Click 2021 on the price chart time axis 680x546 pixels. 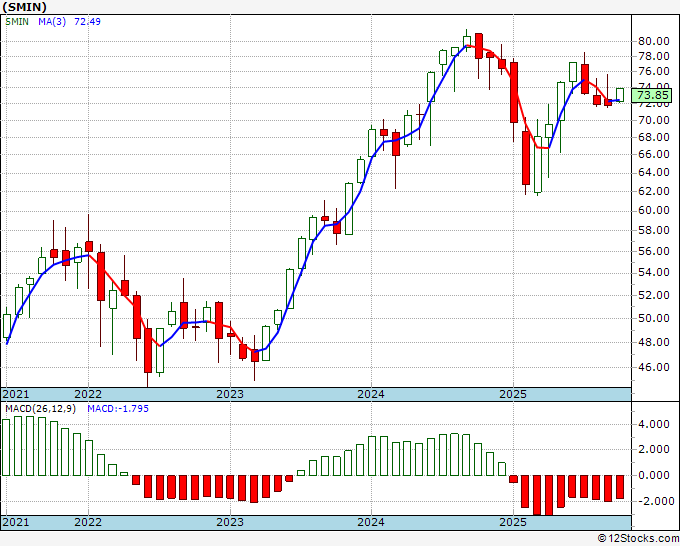16,394
